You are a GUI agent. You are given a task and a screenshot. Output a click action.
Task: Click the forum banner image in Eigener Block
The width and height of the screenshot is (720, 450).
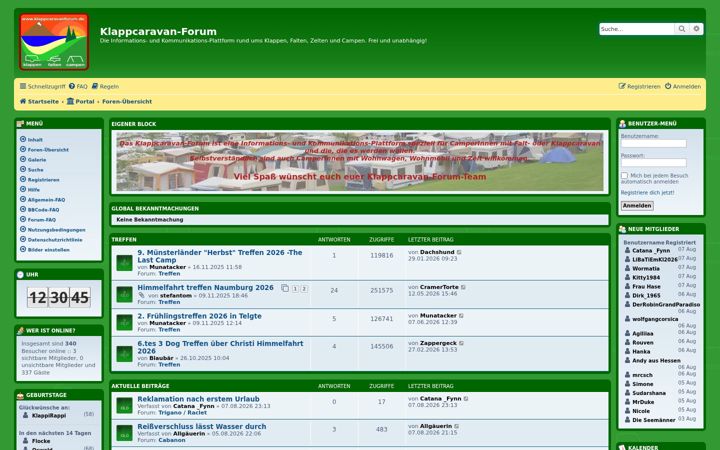click(360, 162)
